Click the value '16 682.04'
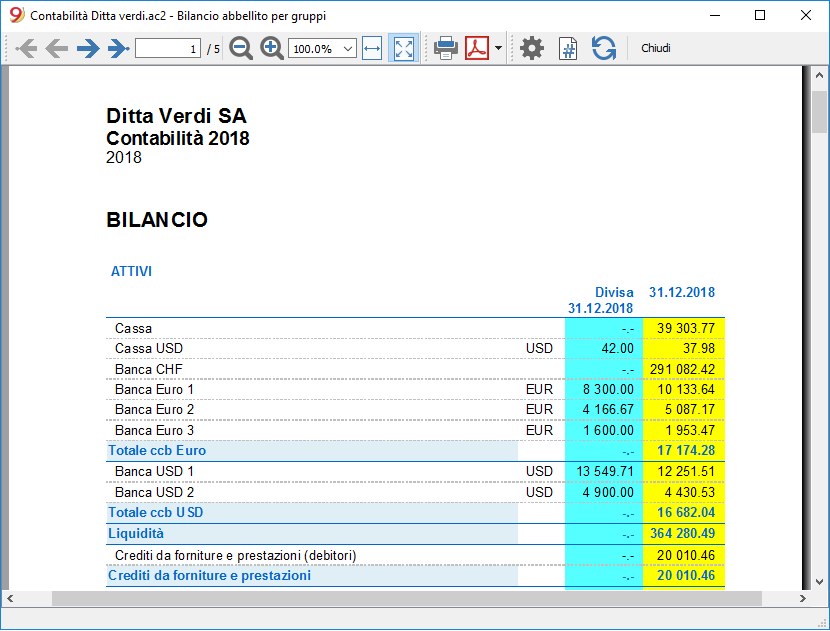This screenshot has width=830, height=631. click(x=686, y=512)
